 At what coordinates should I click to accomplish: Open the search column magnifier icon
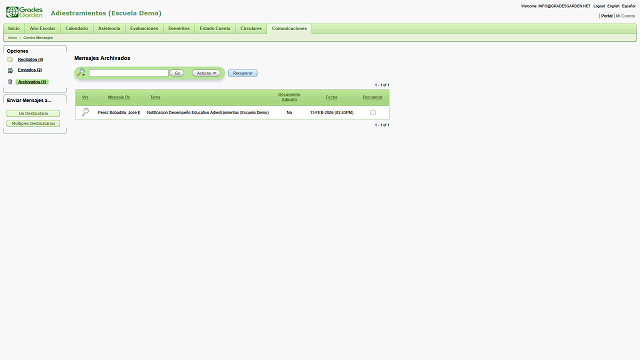pos(81,73)
